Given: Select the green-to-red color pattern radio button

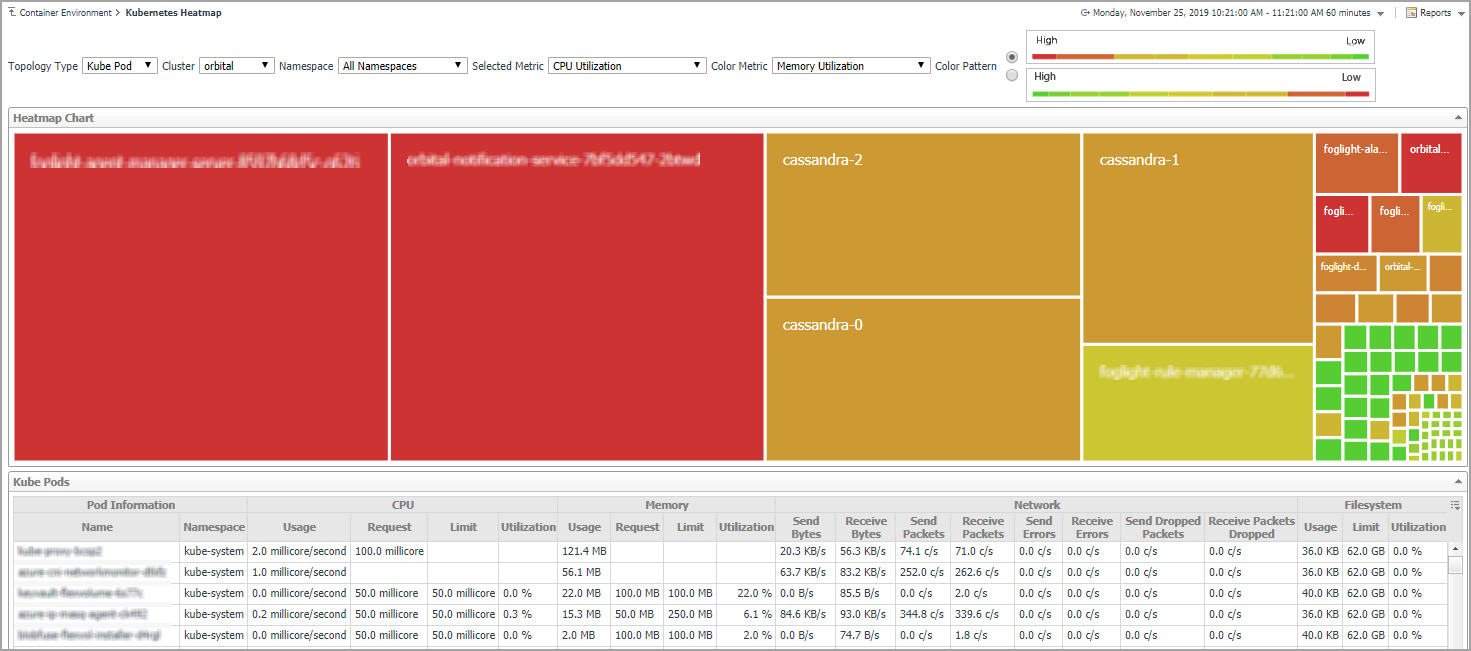Looking at the screenshot, I should coord(1012,75).
